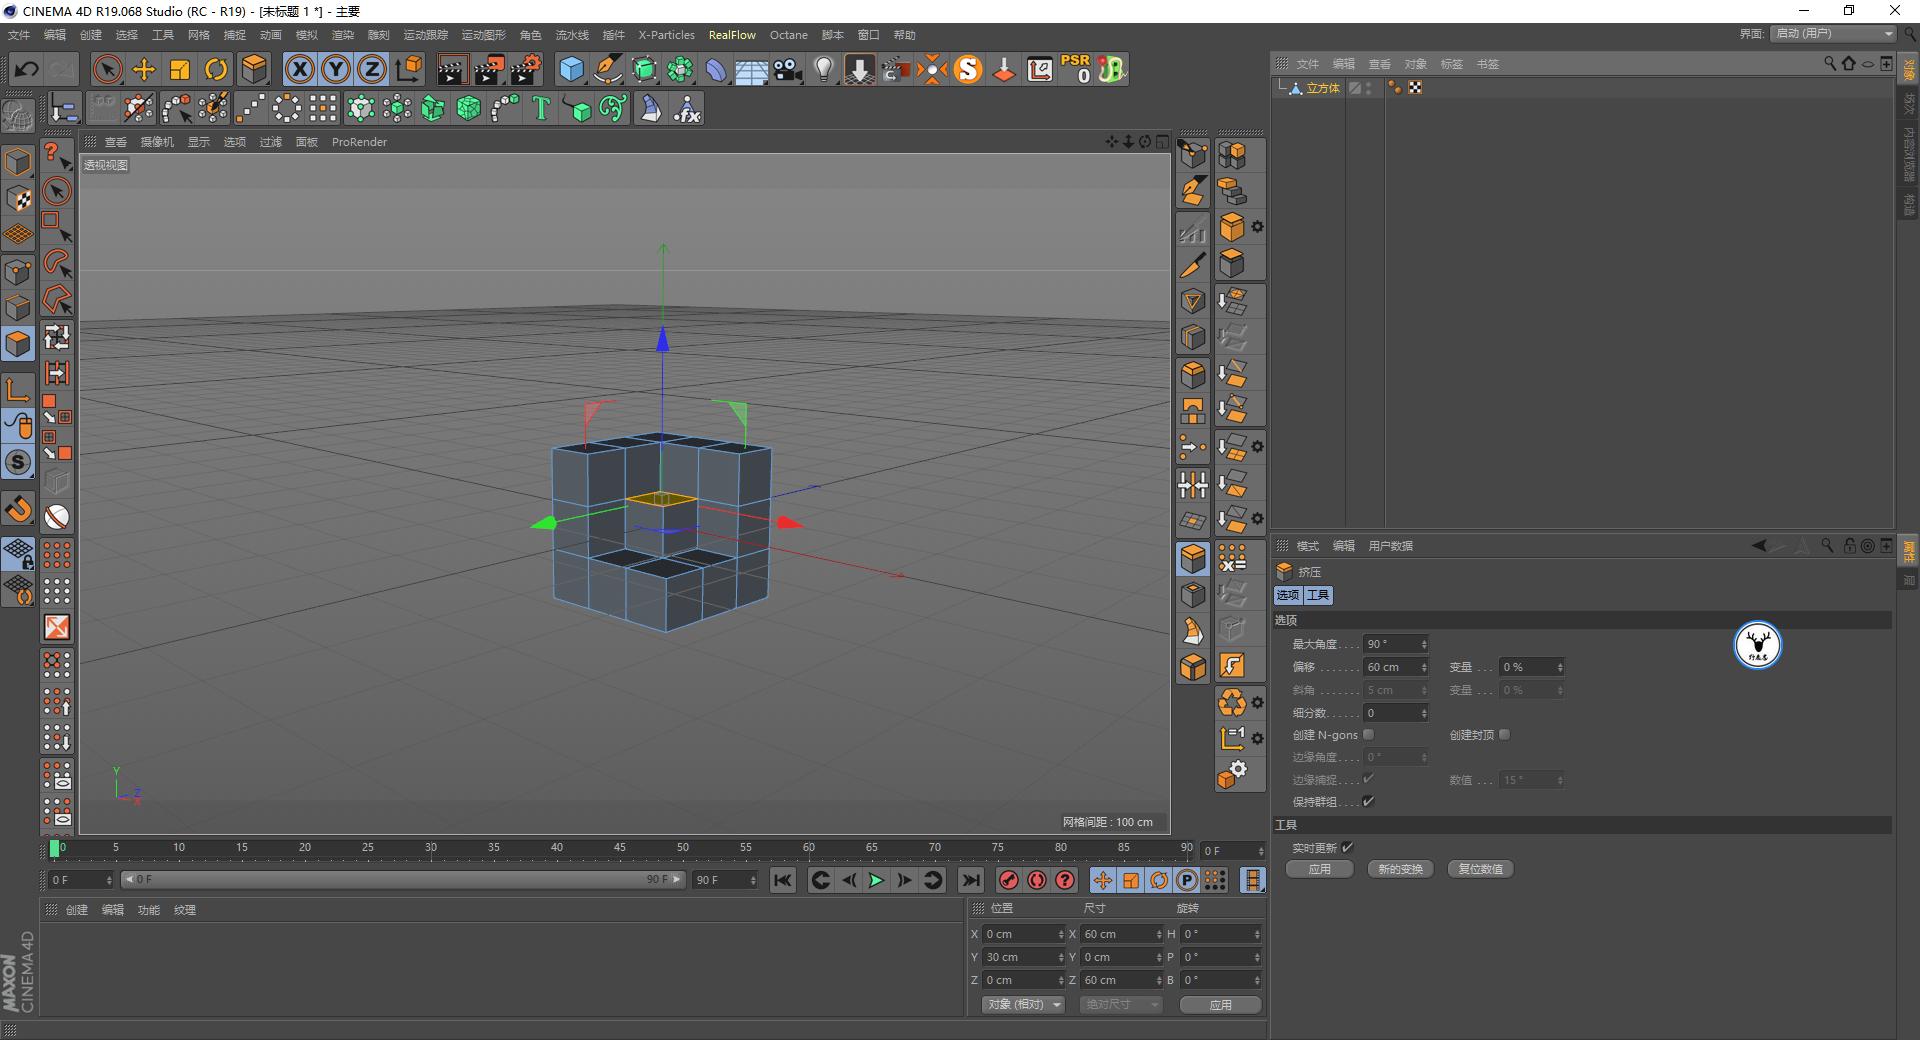Select the 立方体 object in Object Manager
This screenshot has width=1920, height=1040.
pyautogui.click(x=1323, y=88)
